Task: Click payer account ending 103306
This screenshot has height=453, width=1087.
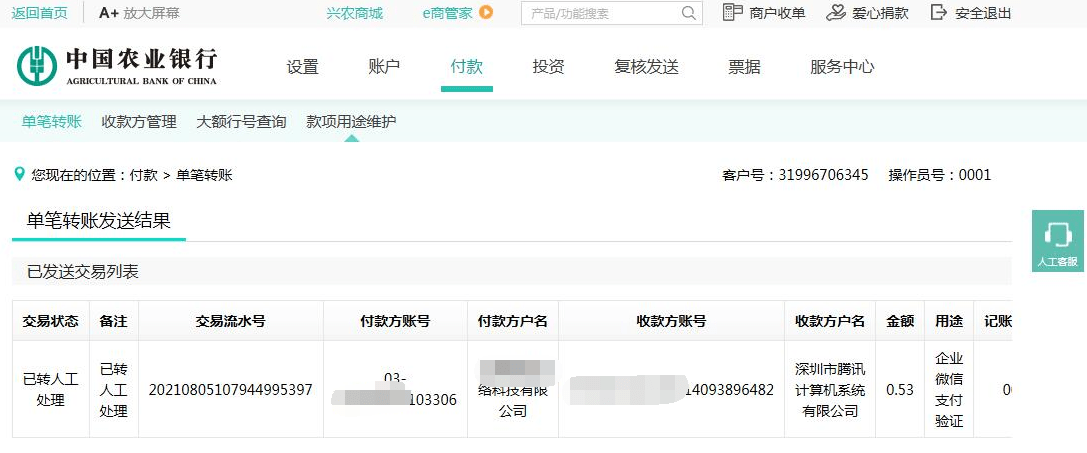Action: (395, 389)
